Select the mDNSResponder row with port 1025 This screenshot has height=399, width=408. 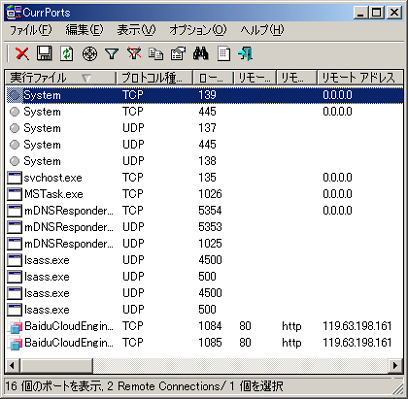click(x=204, y=244)
